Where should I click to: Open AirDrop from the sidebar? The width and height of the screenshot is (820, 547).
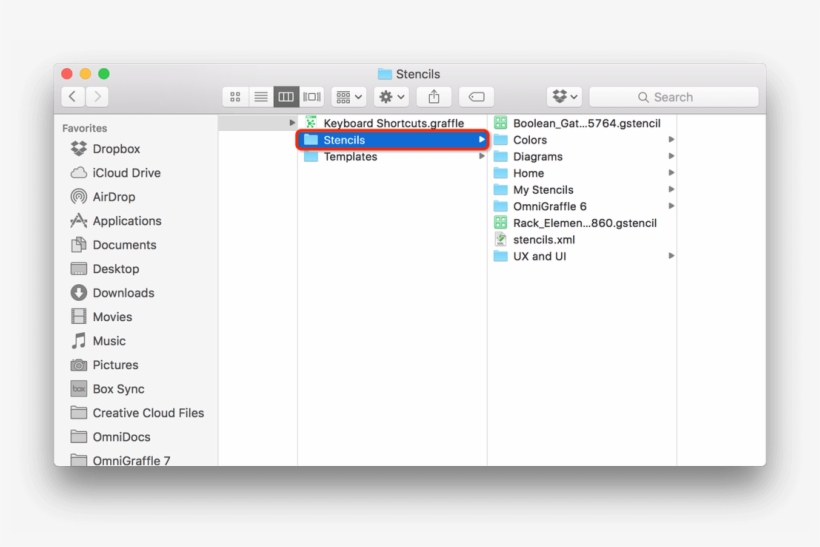(x=103, y=197)
